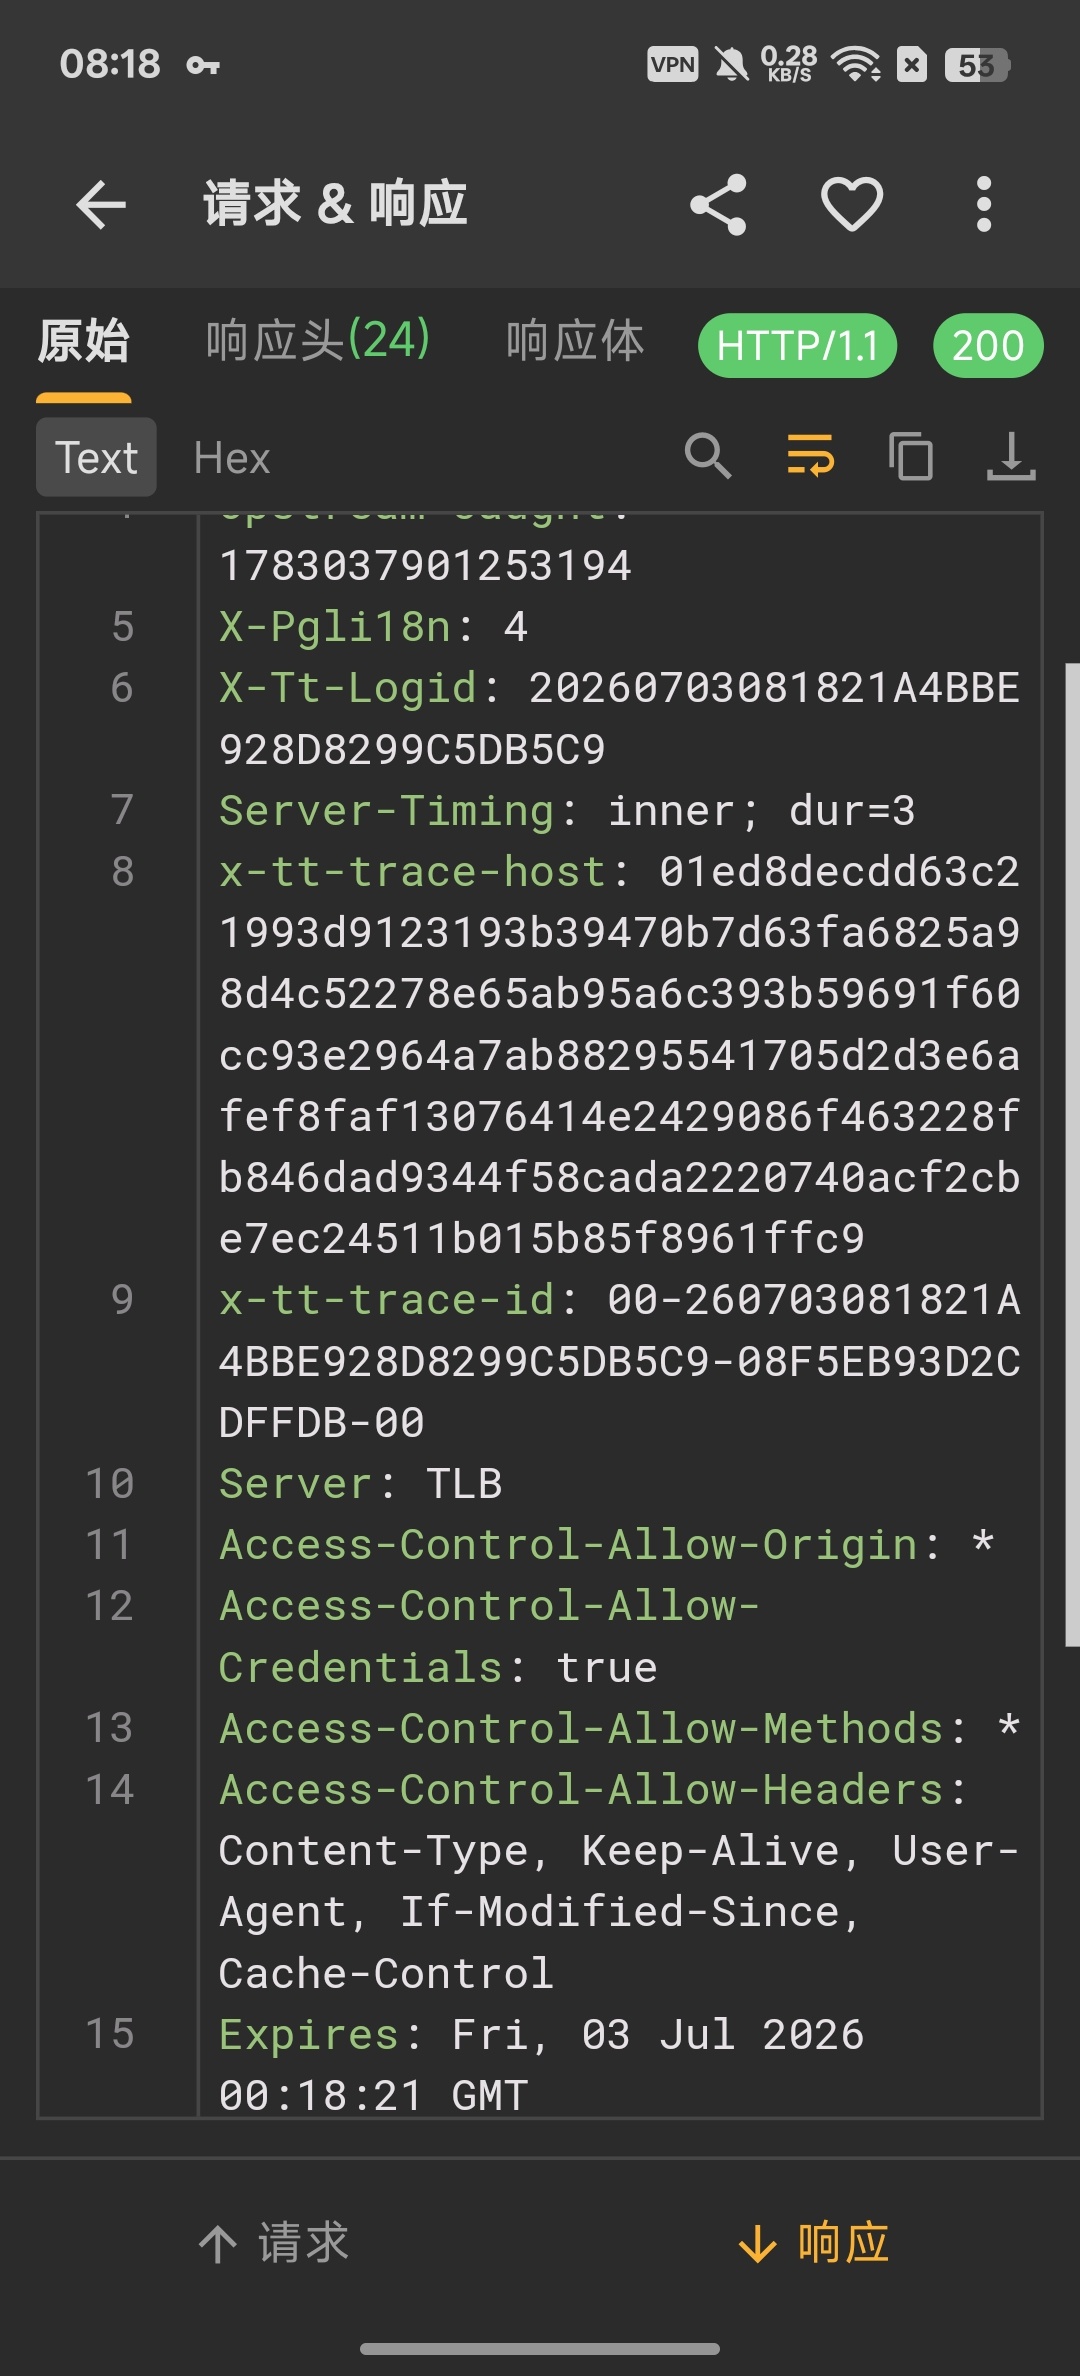Favorite this request with heart icon
The width and height of the screenshot is (1080, 2376).
coord(852,204)
